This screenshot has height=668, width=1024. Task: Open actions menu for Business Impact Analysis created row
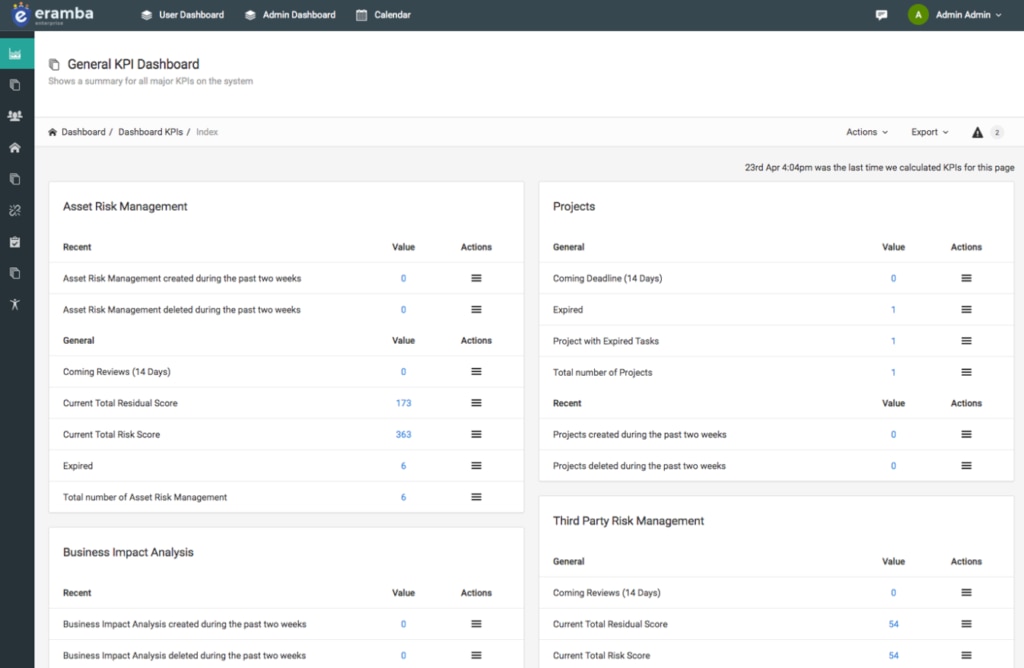tap(476, 624)
